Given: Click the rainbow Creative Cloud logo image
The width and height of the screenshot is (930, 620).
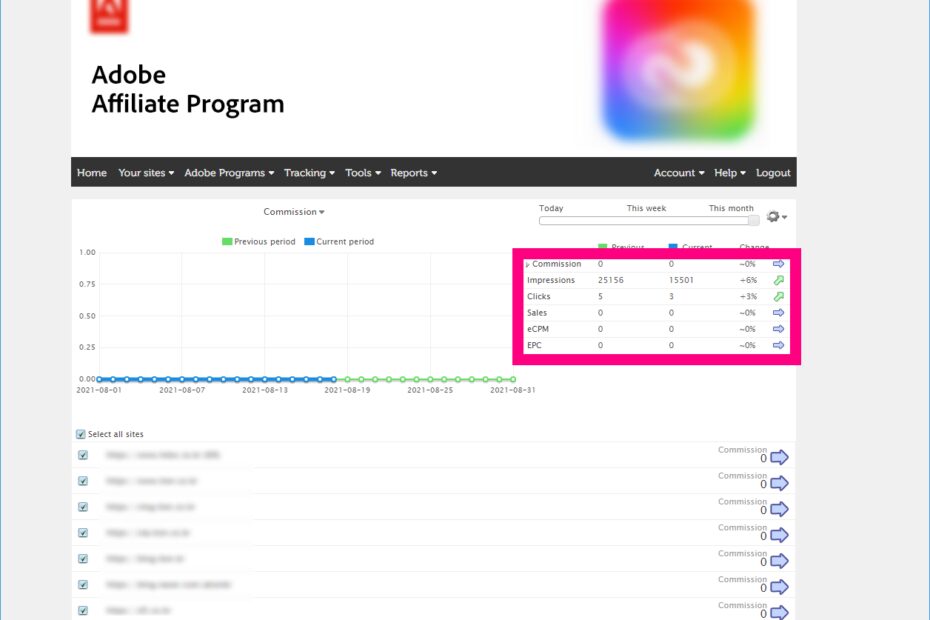Looking at the screenshot, I should pos(679,68).
